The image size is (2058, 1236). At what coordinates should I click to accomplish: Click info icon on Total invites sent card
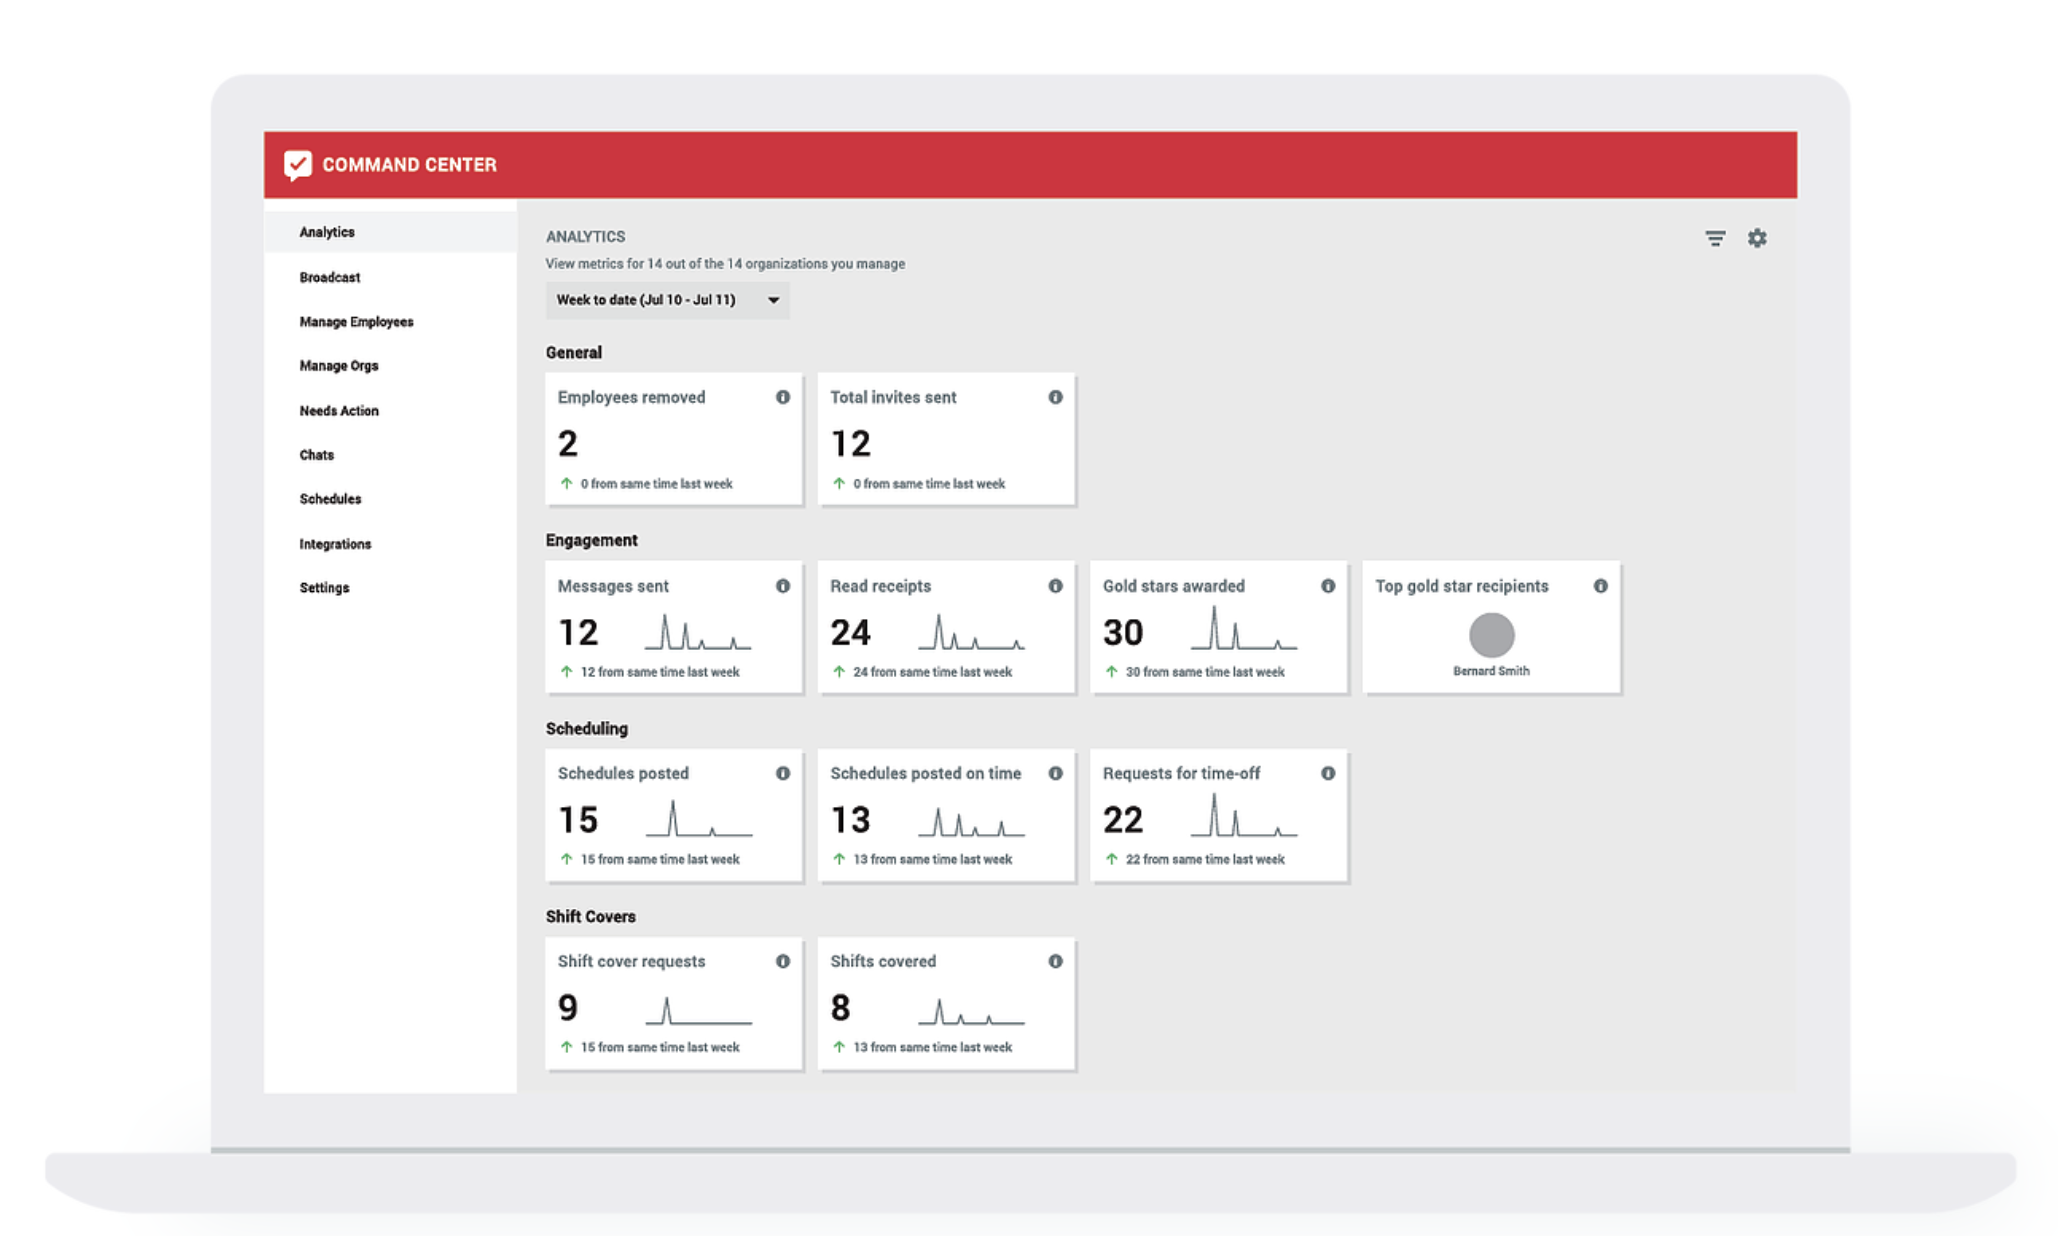[1055, 397]
